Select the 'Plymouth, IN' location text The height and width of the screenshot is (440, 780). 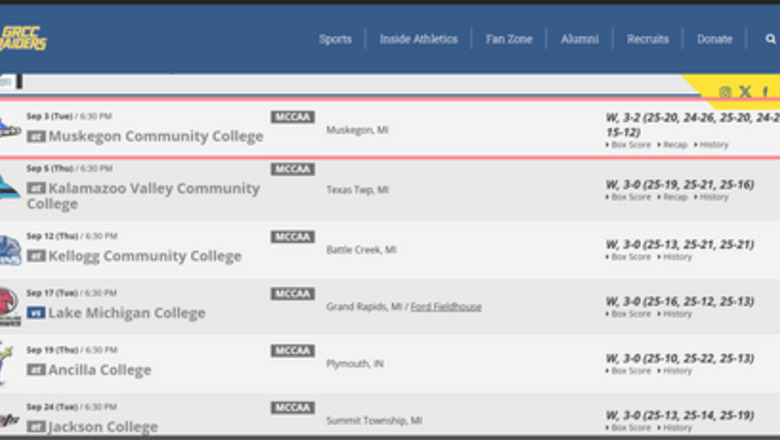355,364
